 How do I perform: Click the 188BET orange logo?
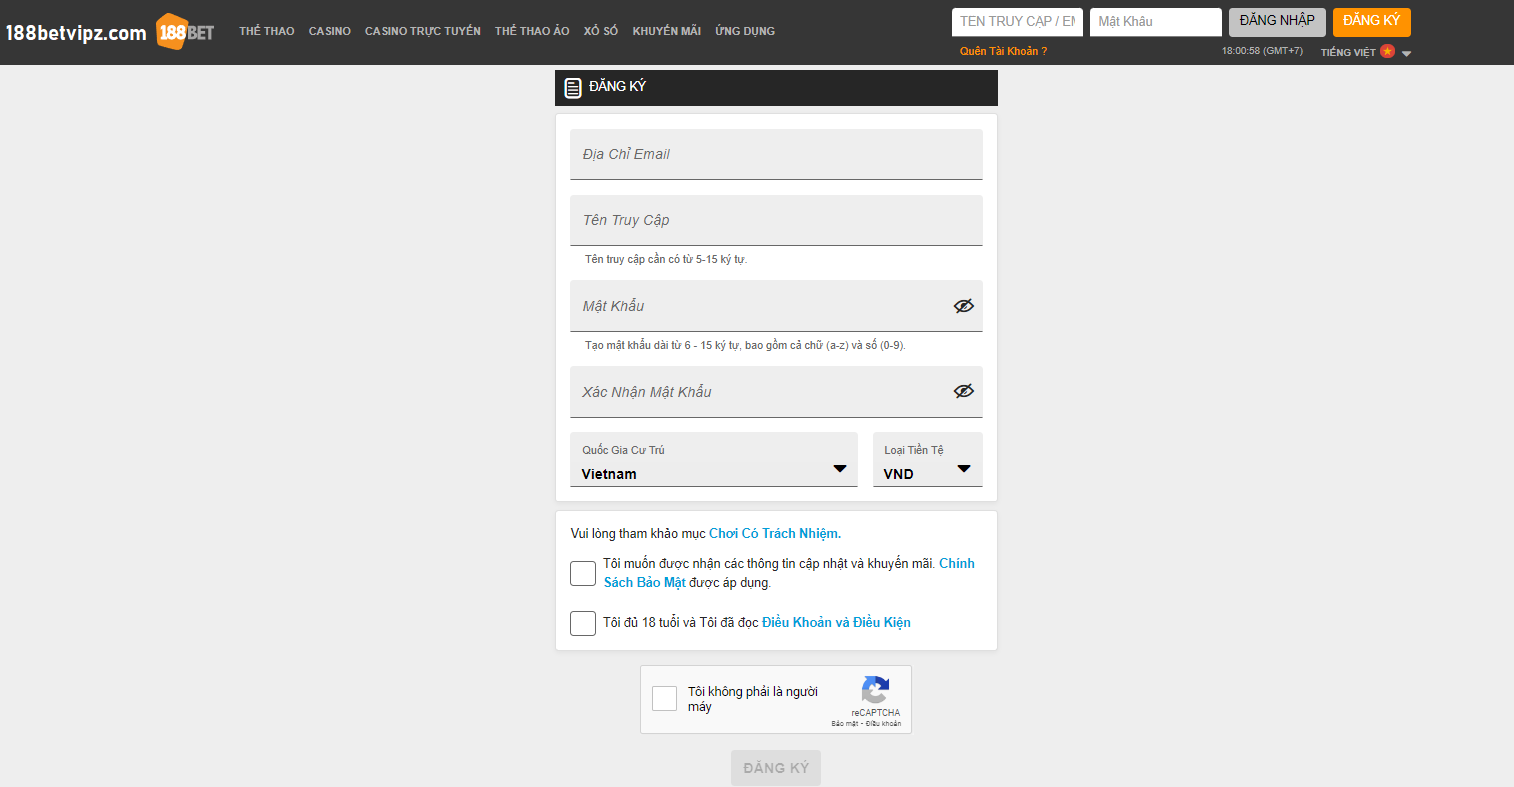pyautogui.click(x=185, y=32)
